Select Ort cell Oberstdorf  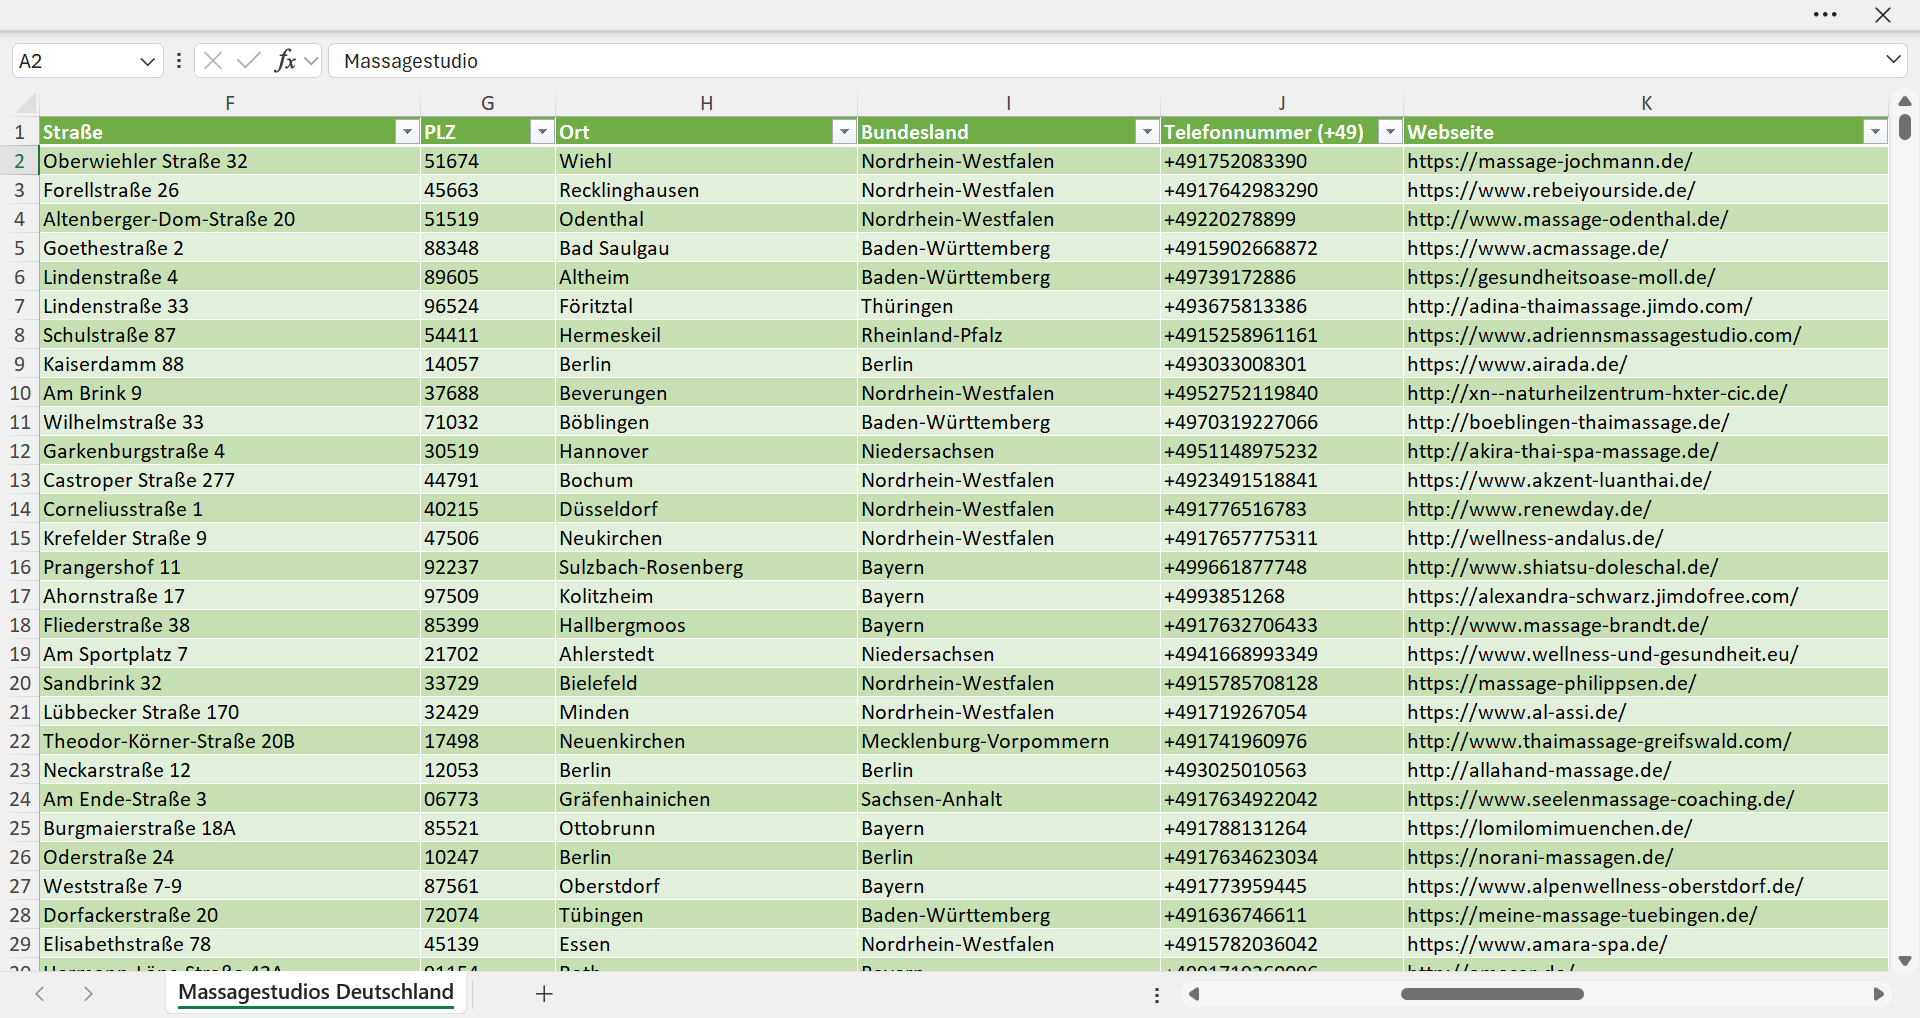click(706, 886)
